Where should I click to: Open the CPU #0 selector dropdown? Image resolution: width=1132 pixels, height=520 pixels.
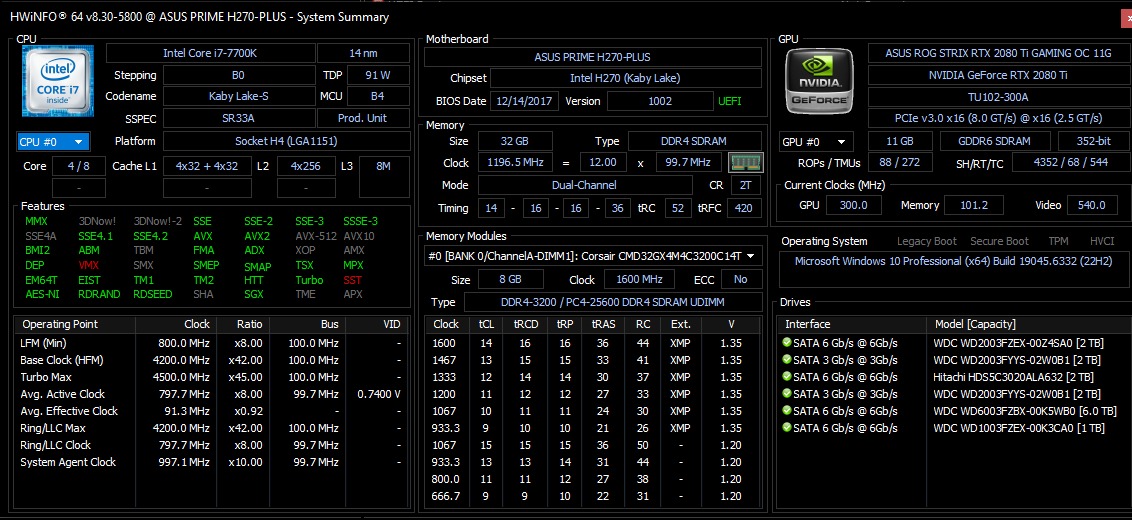pos(53,142)
